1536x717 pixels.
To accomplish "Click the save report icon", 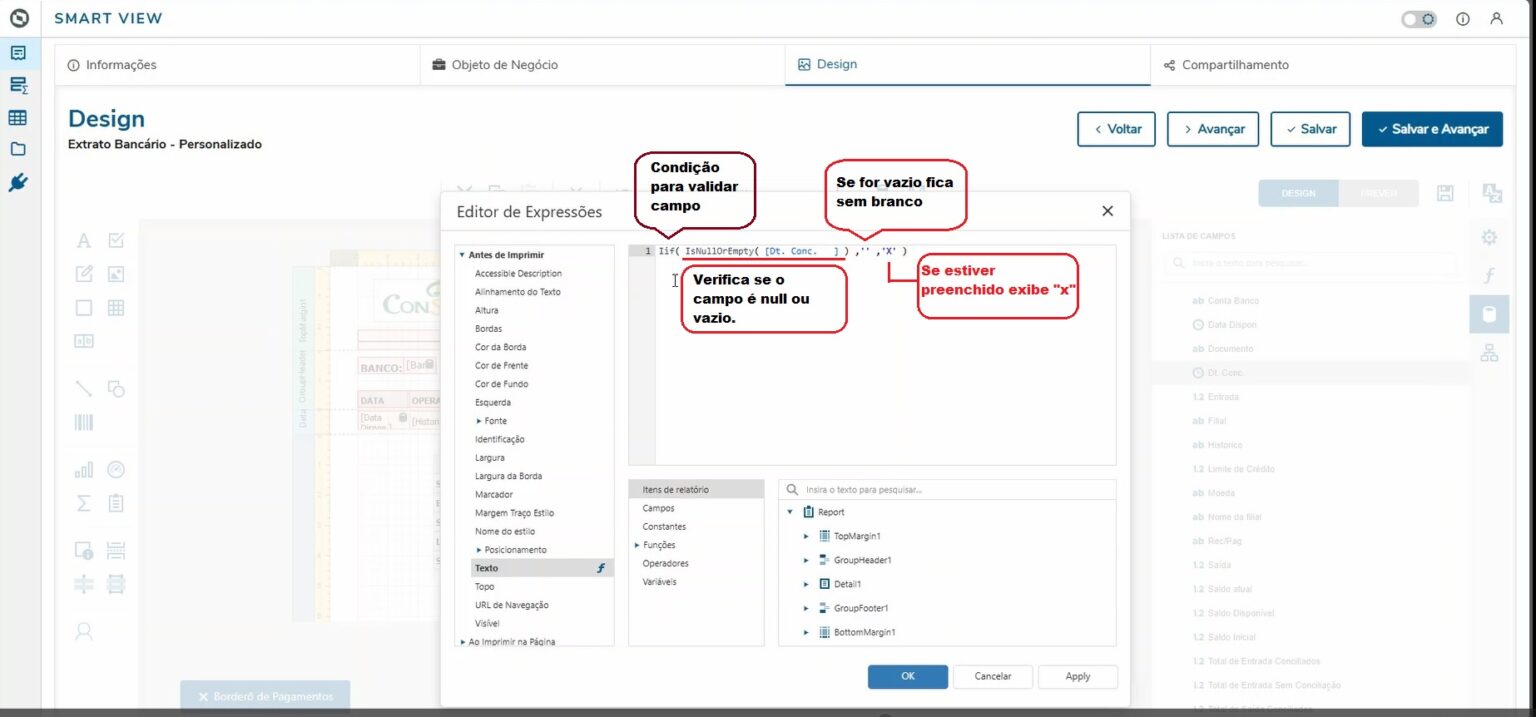I will (x=1445, y=193).
